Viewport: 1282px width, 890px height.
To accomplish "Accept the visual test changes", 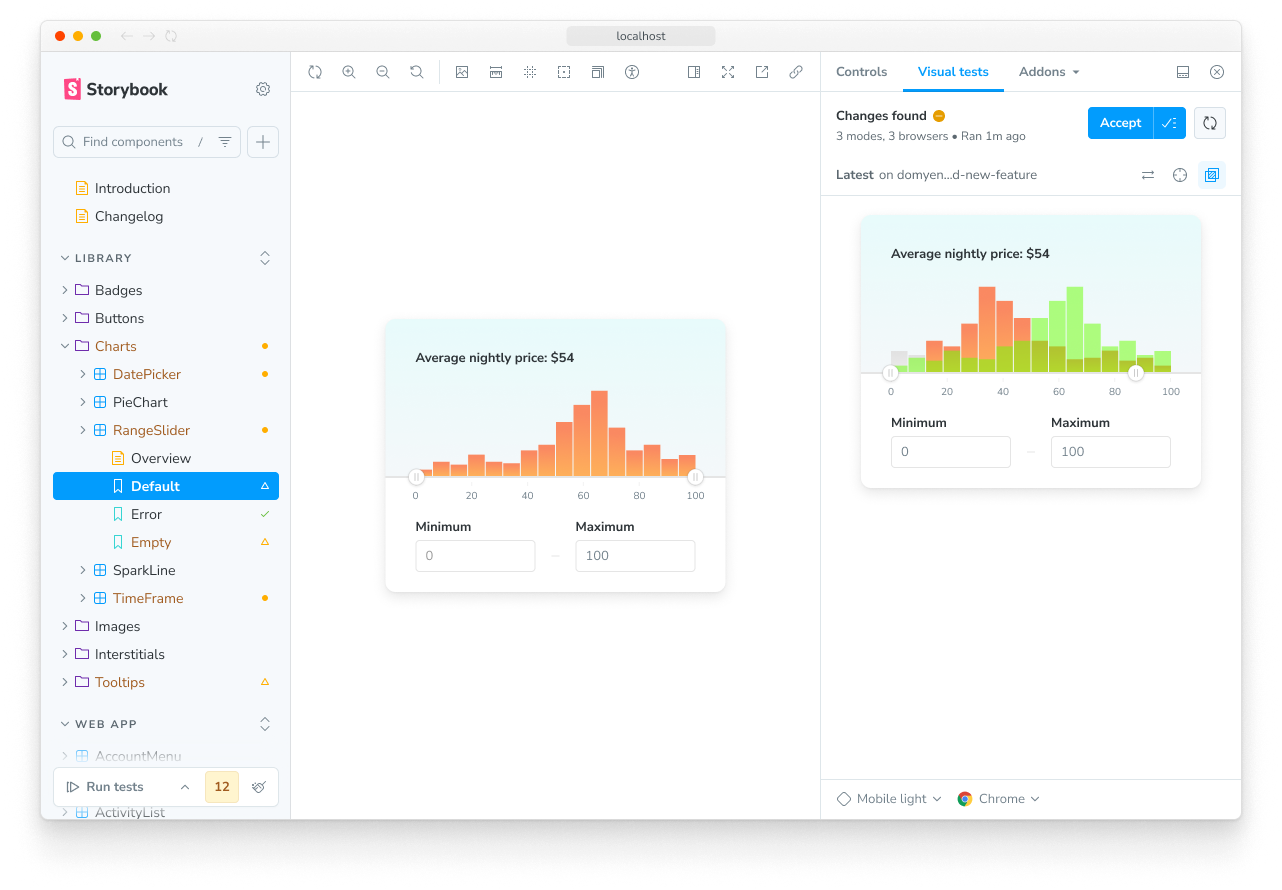I will (1120, 122).
